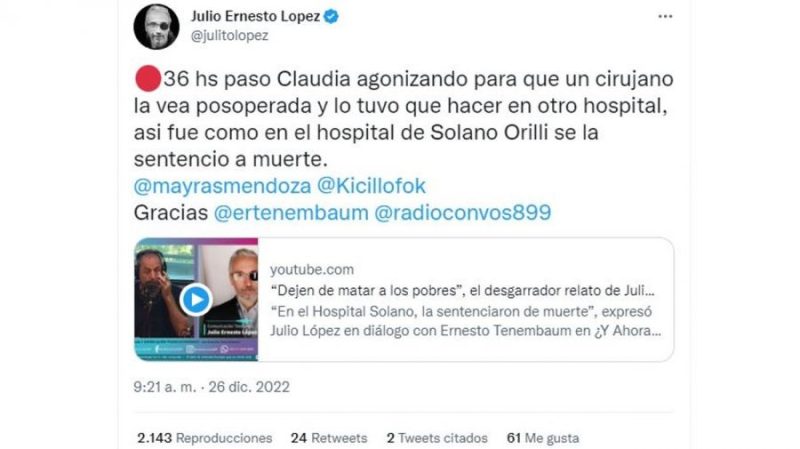
Task: Open the youtube.com link card domain
Action: [312, 269]
